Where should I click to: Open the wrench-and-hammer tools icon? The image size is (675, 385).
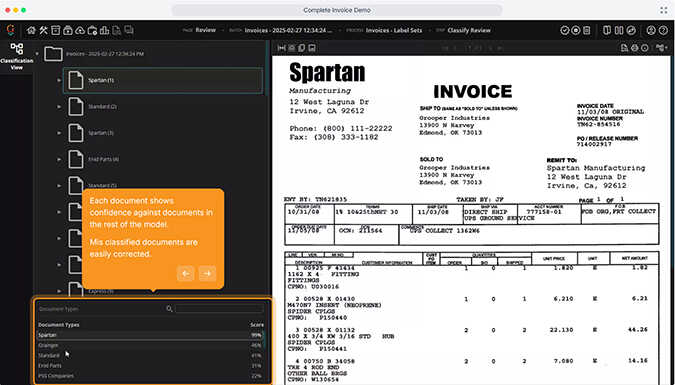pos(43,31)
